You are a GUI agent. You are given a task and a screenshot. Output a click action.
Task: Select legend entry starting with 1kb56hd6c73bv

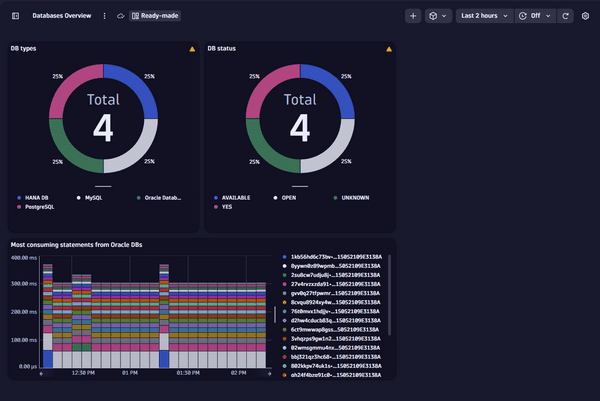coord(332,257)
